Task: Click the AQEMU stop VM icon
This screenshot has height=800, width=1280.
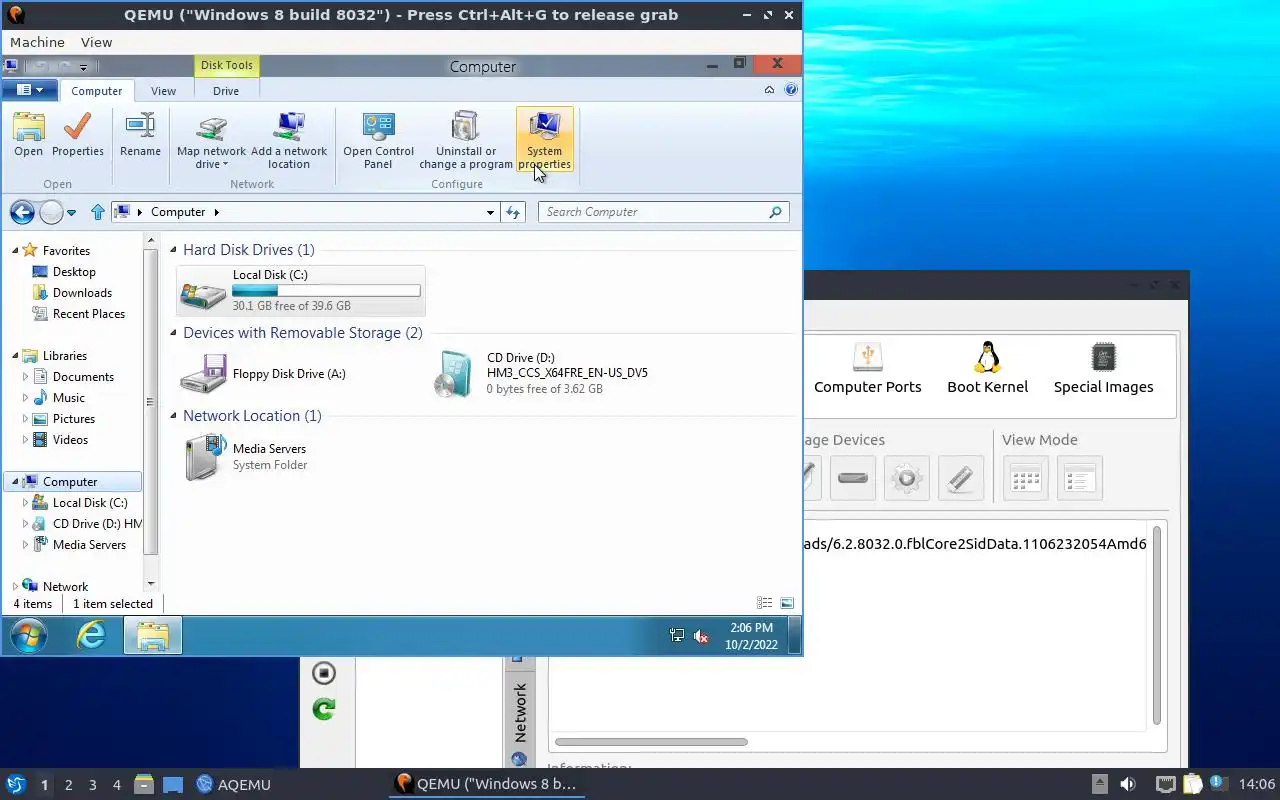Action: (x=323, y=673)
